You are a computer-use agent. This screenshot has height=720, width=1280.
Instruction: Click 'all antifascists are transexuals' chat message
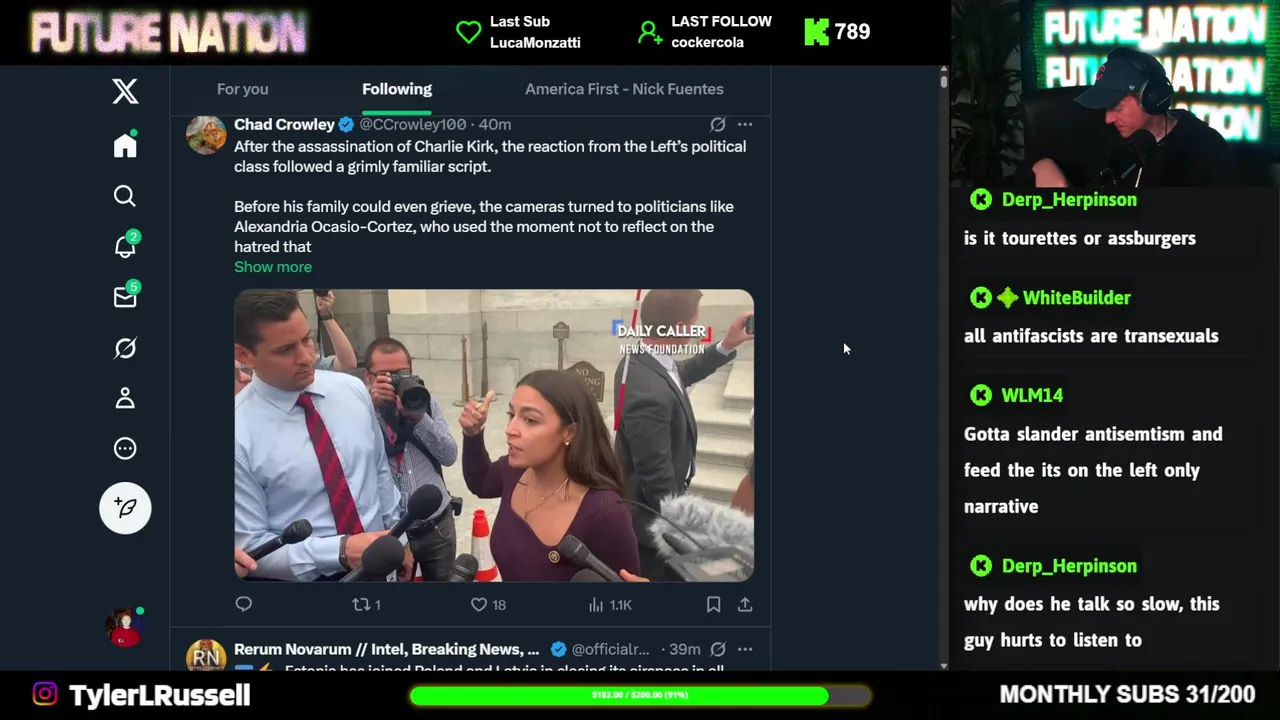click(1091, 336)
